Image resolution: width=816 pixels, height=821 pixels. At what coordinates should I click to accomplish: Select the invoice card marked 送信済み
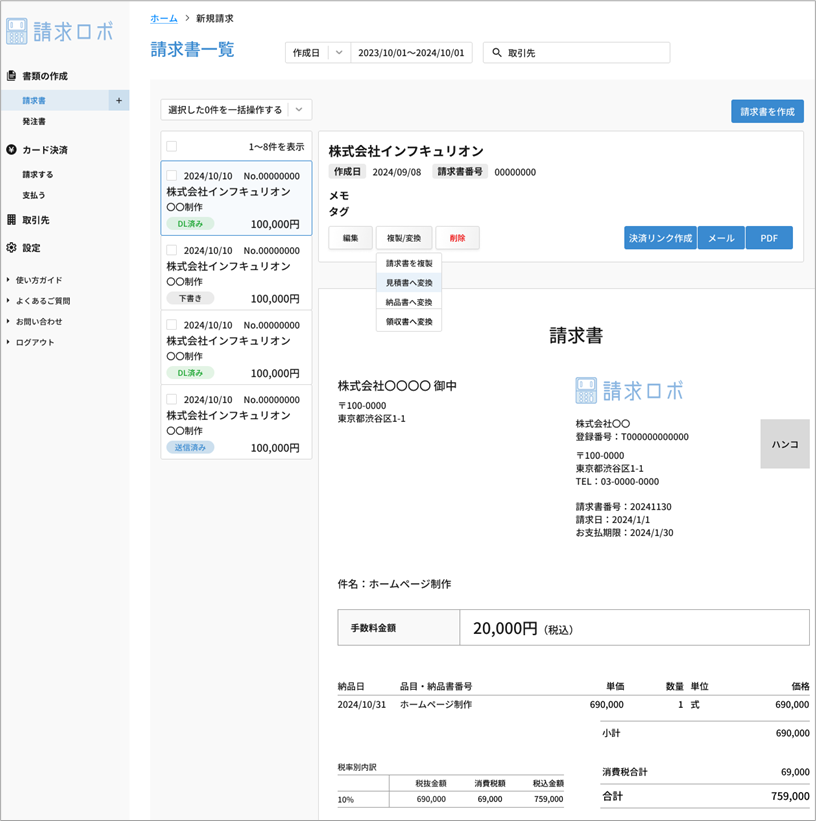coord(236,422)
